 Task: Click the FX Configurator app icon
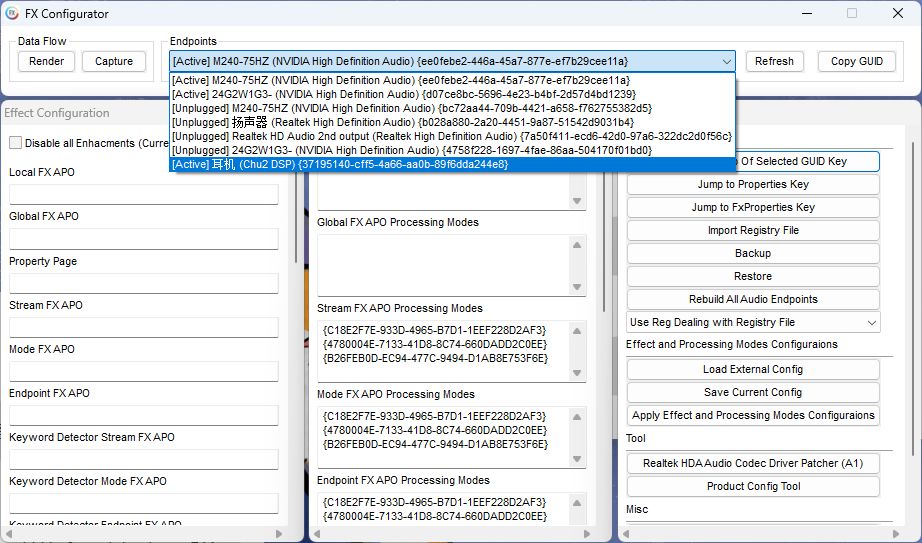12,14
